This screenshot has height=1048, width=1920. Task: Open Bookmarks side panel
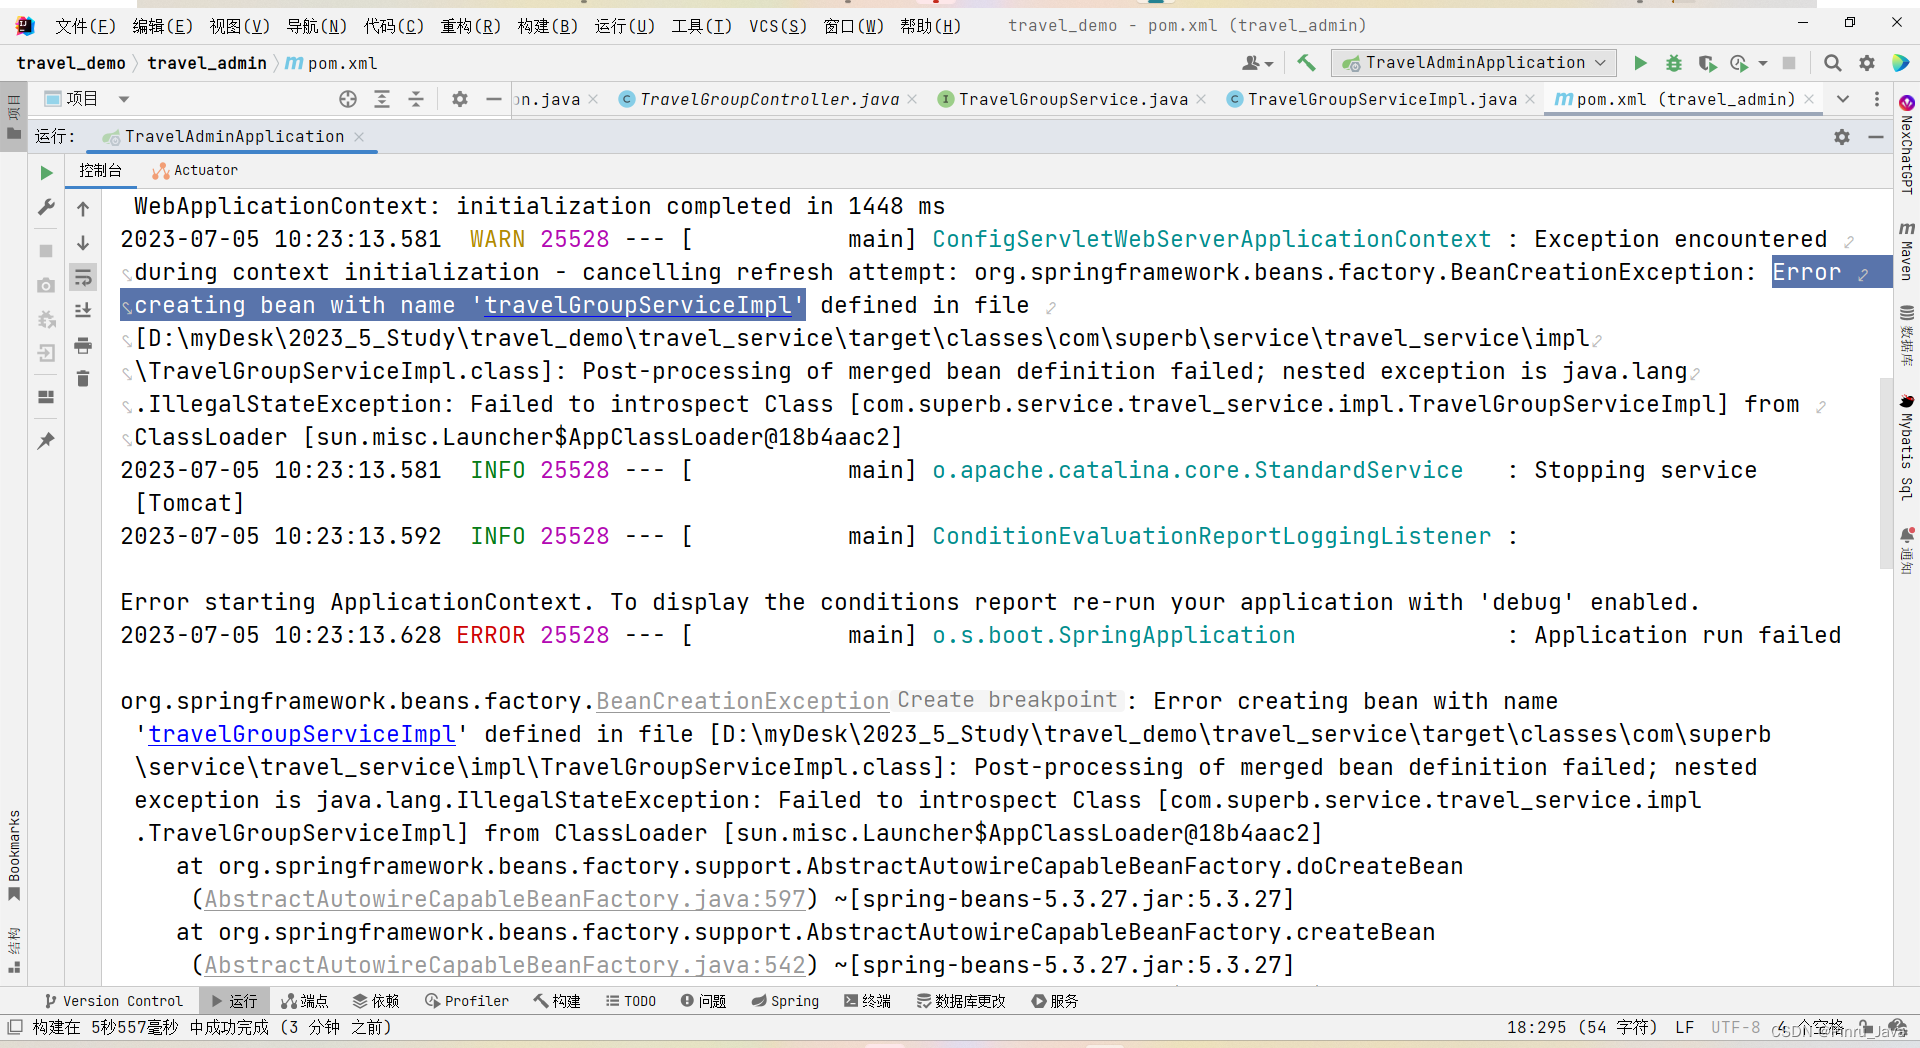click(14, 855)
